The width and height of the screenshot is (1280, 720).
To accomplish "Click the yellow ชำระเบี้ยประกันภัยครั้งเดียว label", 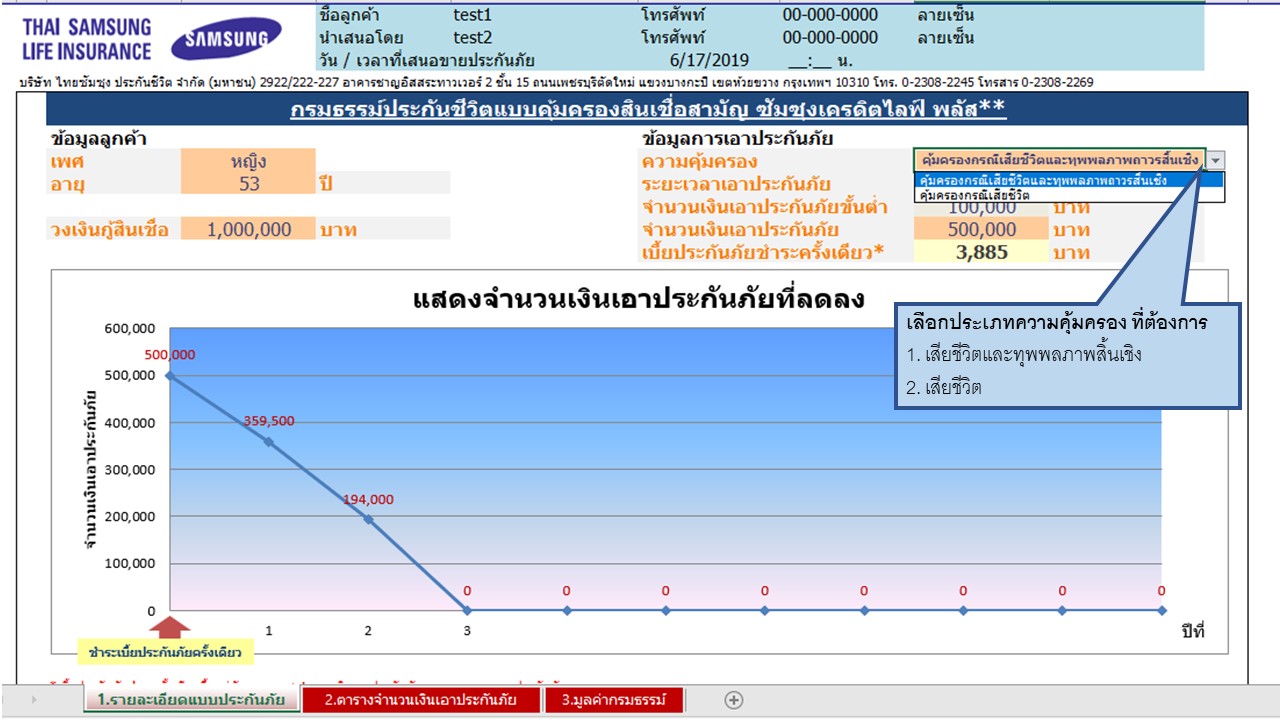I will coord(166,653).
